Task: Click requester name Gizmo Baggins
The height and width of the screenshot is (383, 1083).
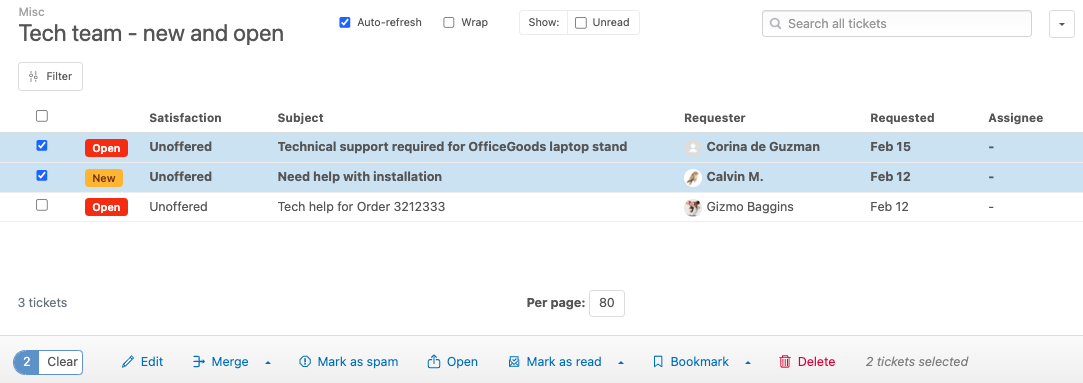Action: pos(750,207)
